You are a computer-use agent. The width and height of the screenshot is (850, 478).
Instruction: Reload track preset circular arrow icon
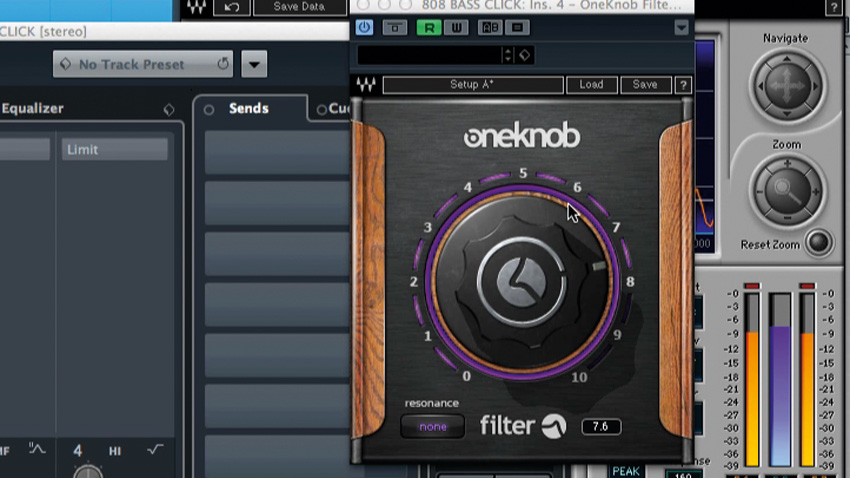(223, 64)
